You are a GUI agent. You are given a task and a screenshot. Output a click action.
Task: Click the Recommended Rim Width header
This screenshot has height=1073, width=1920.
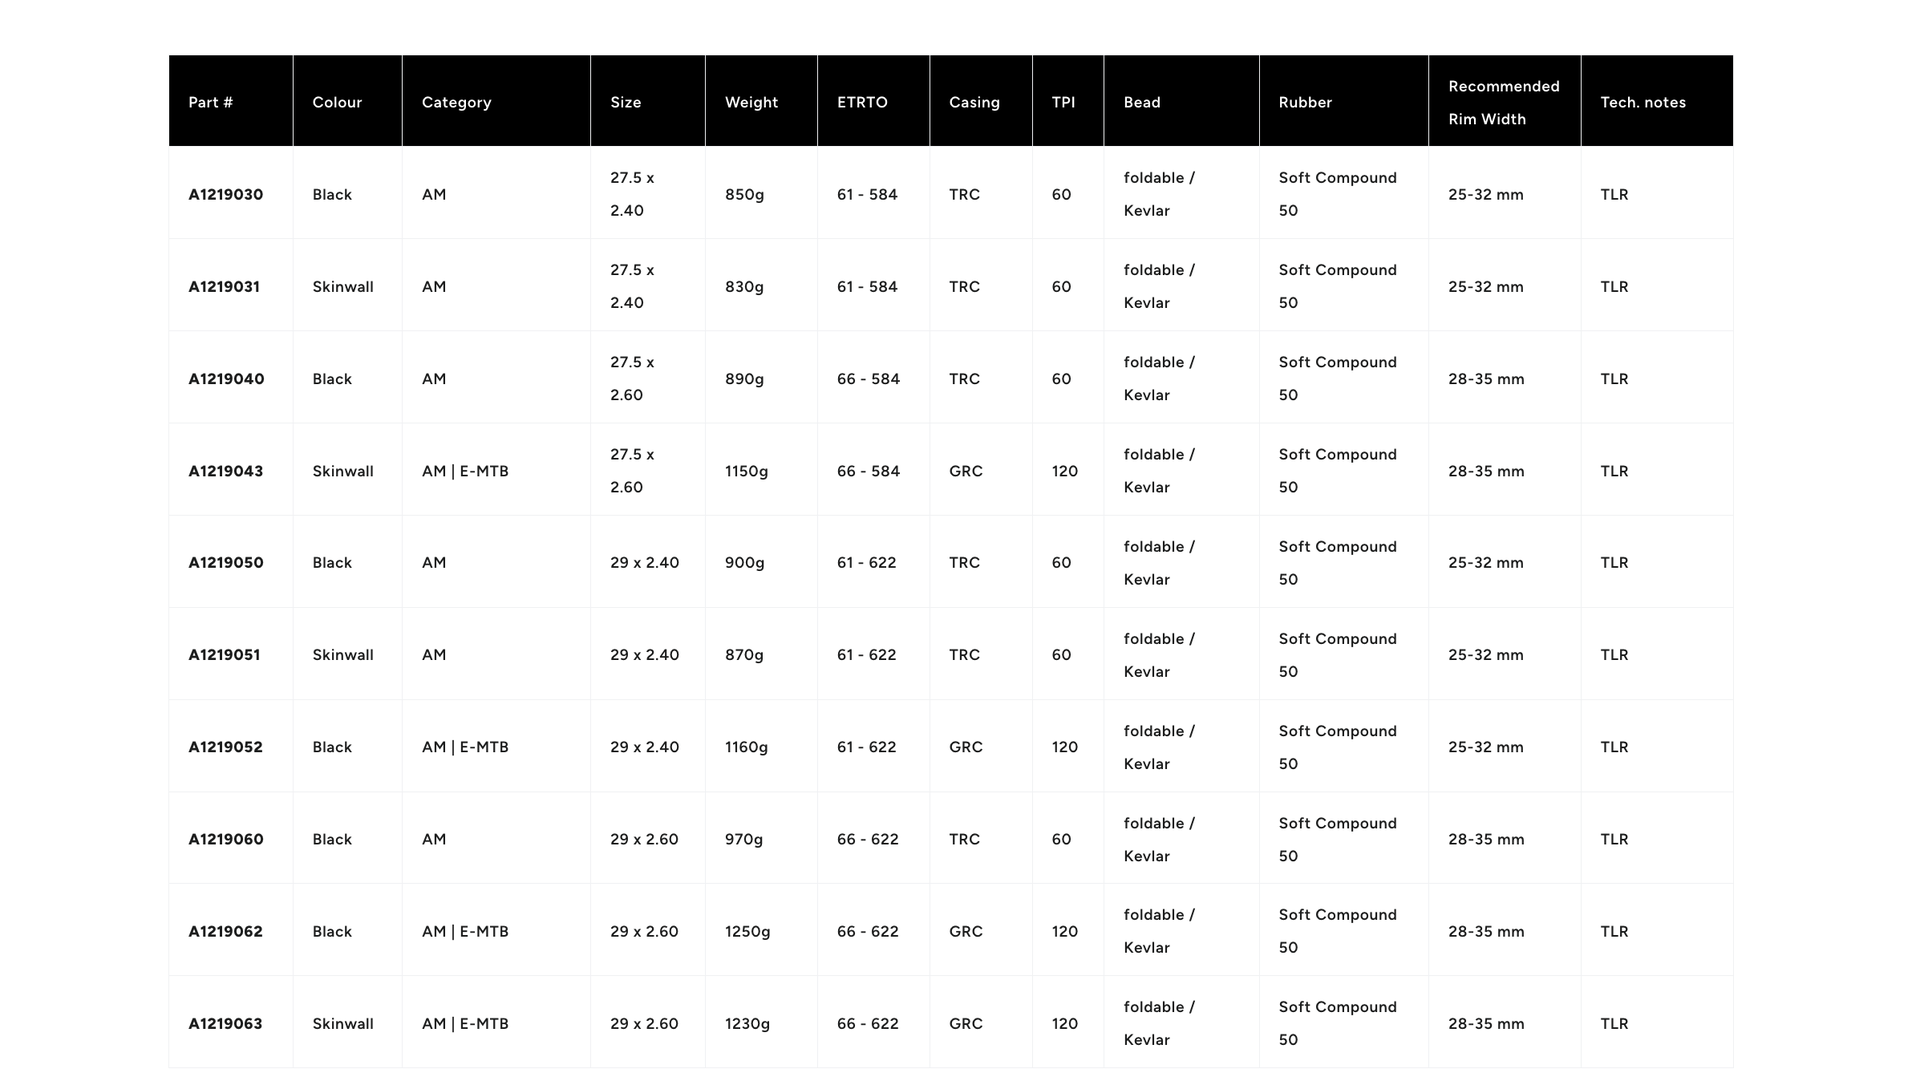[x=1503, y=102]
